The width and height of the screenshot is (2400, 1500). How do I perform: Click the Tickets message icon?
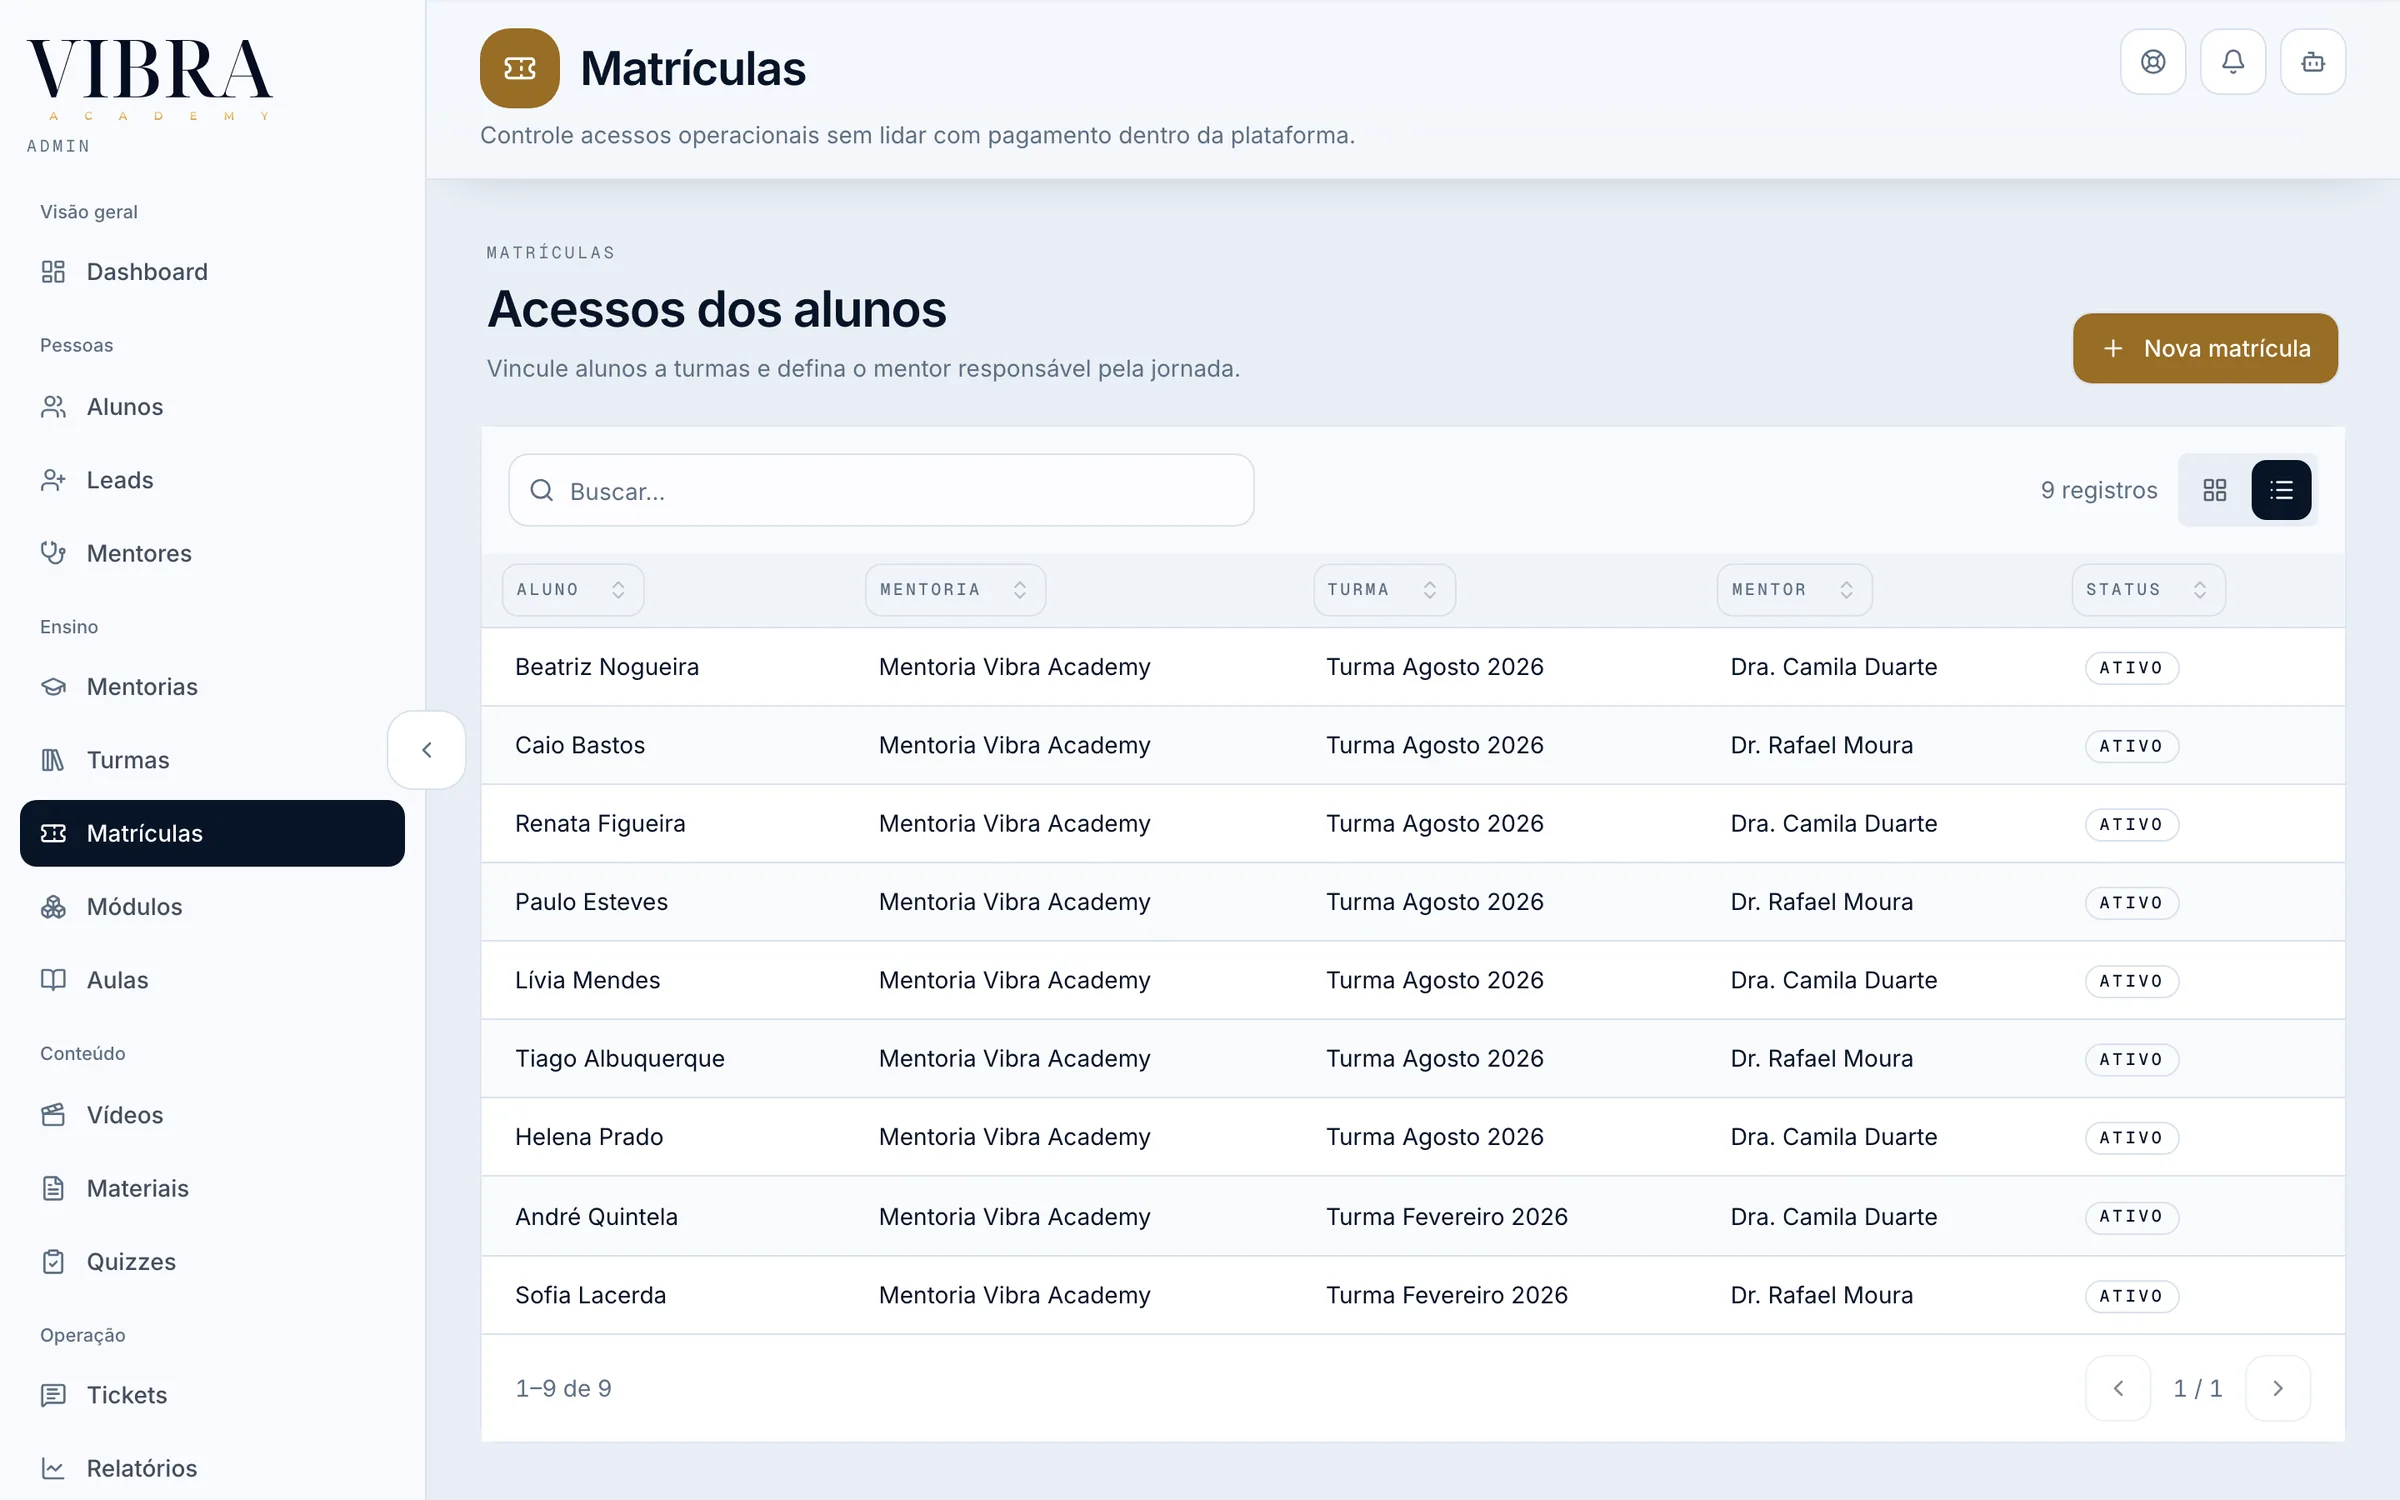pos(53,1395)
